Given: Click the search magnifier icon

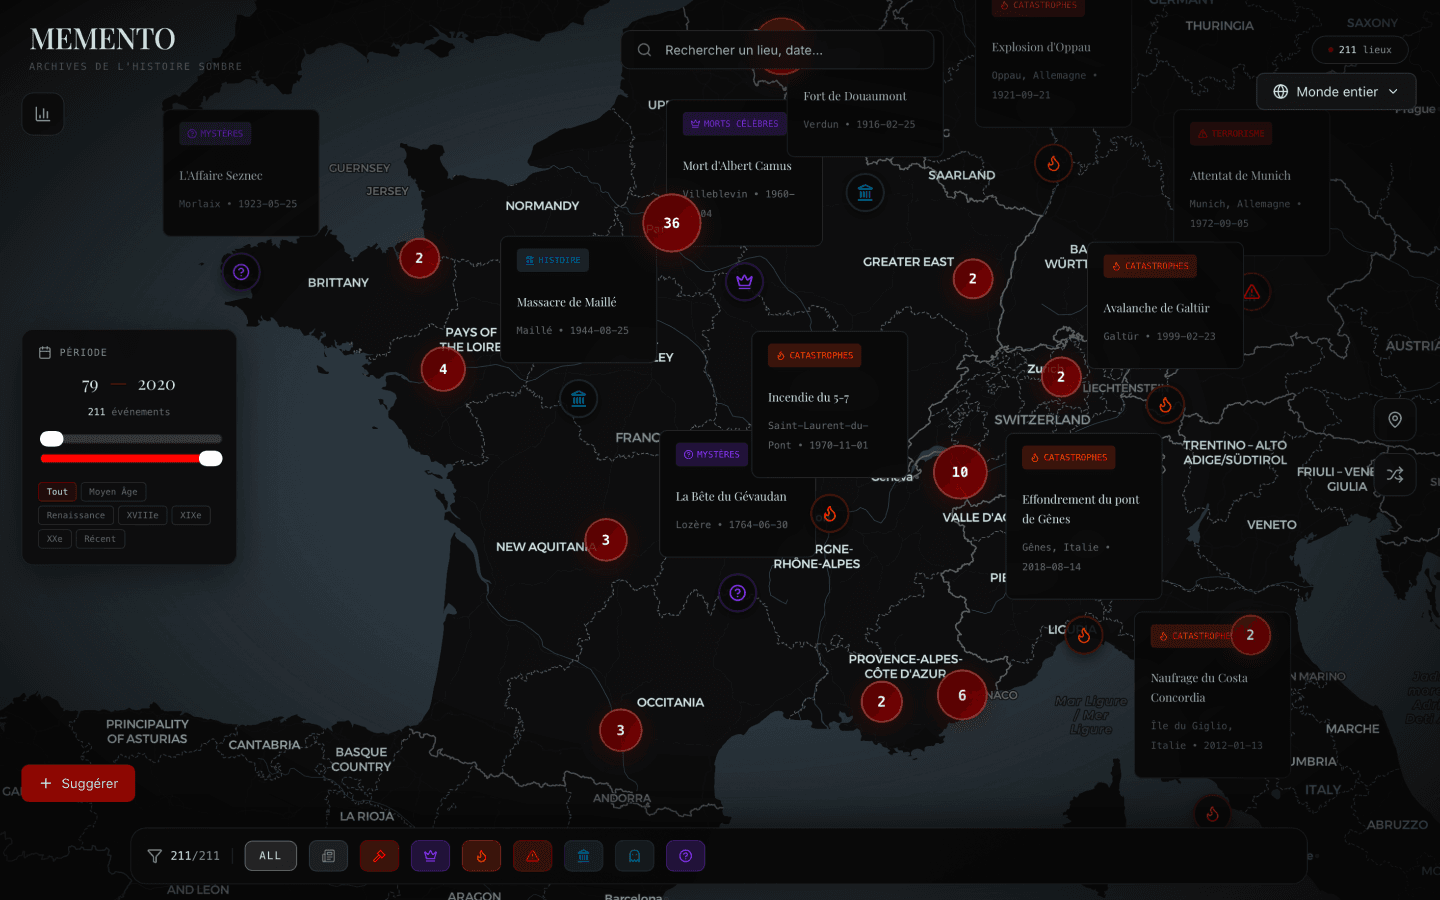Looking at the screenshot, I should click(x=644, y=50).
